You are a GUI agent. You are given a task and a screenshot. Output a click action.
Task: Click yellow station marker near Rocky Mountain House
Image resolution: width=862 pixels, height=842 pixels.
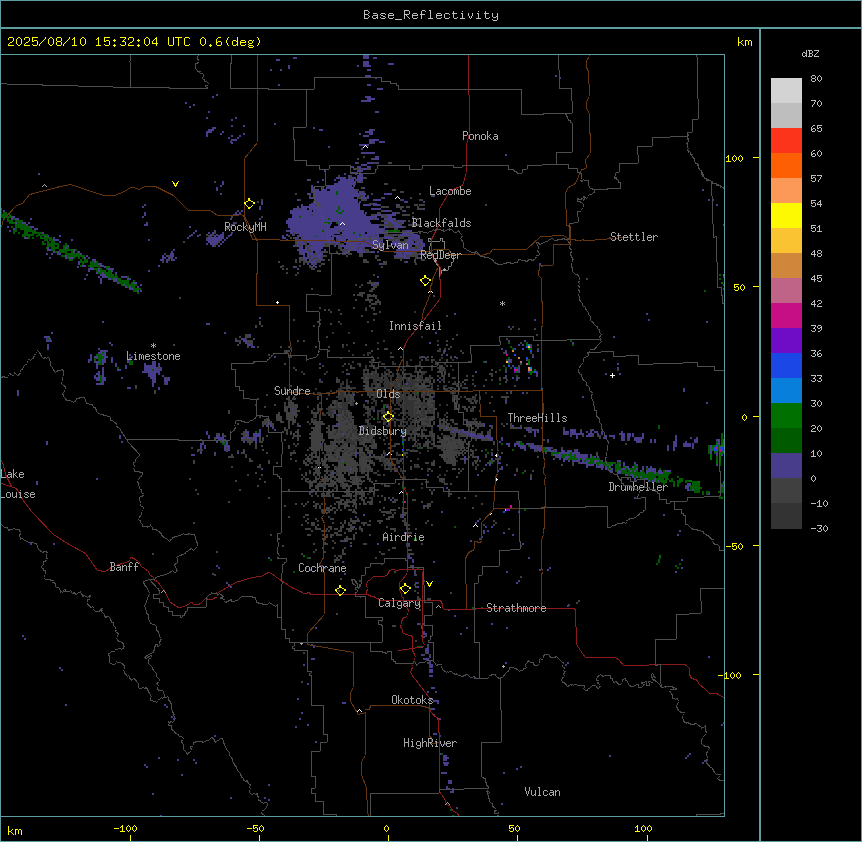coord(249,204)
